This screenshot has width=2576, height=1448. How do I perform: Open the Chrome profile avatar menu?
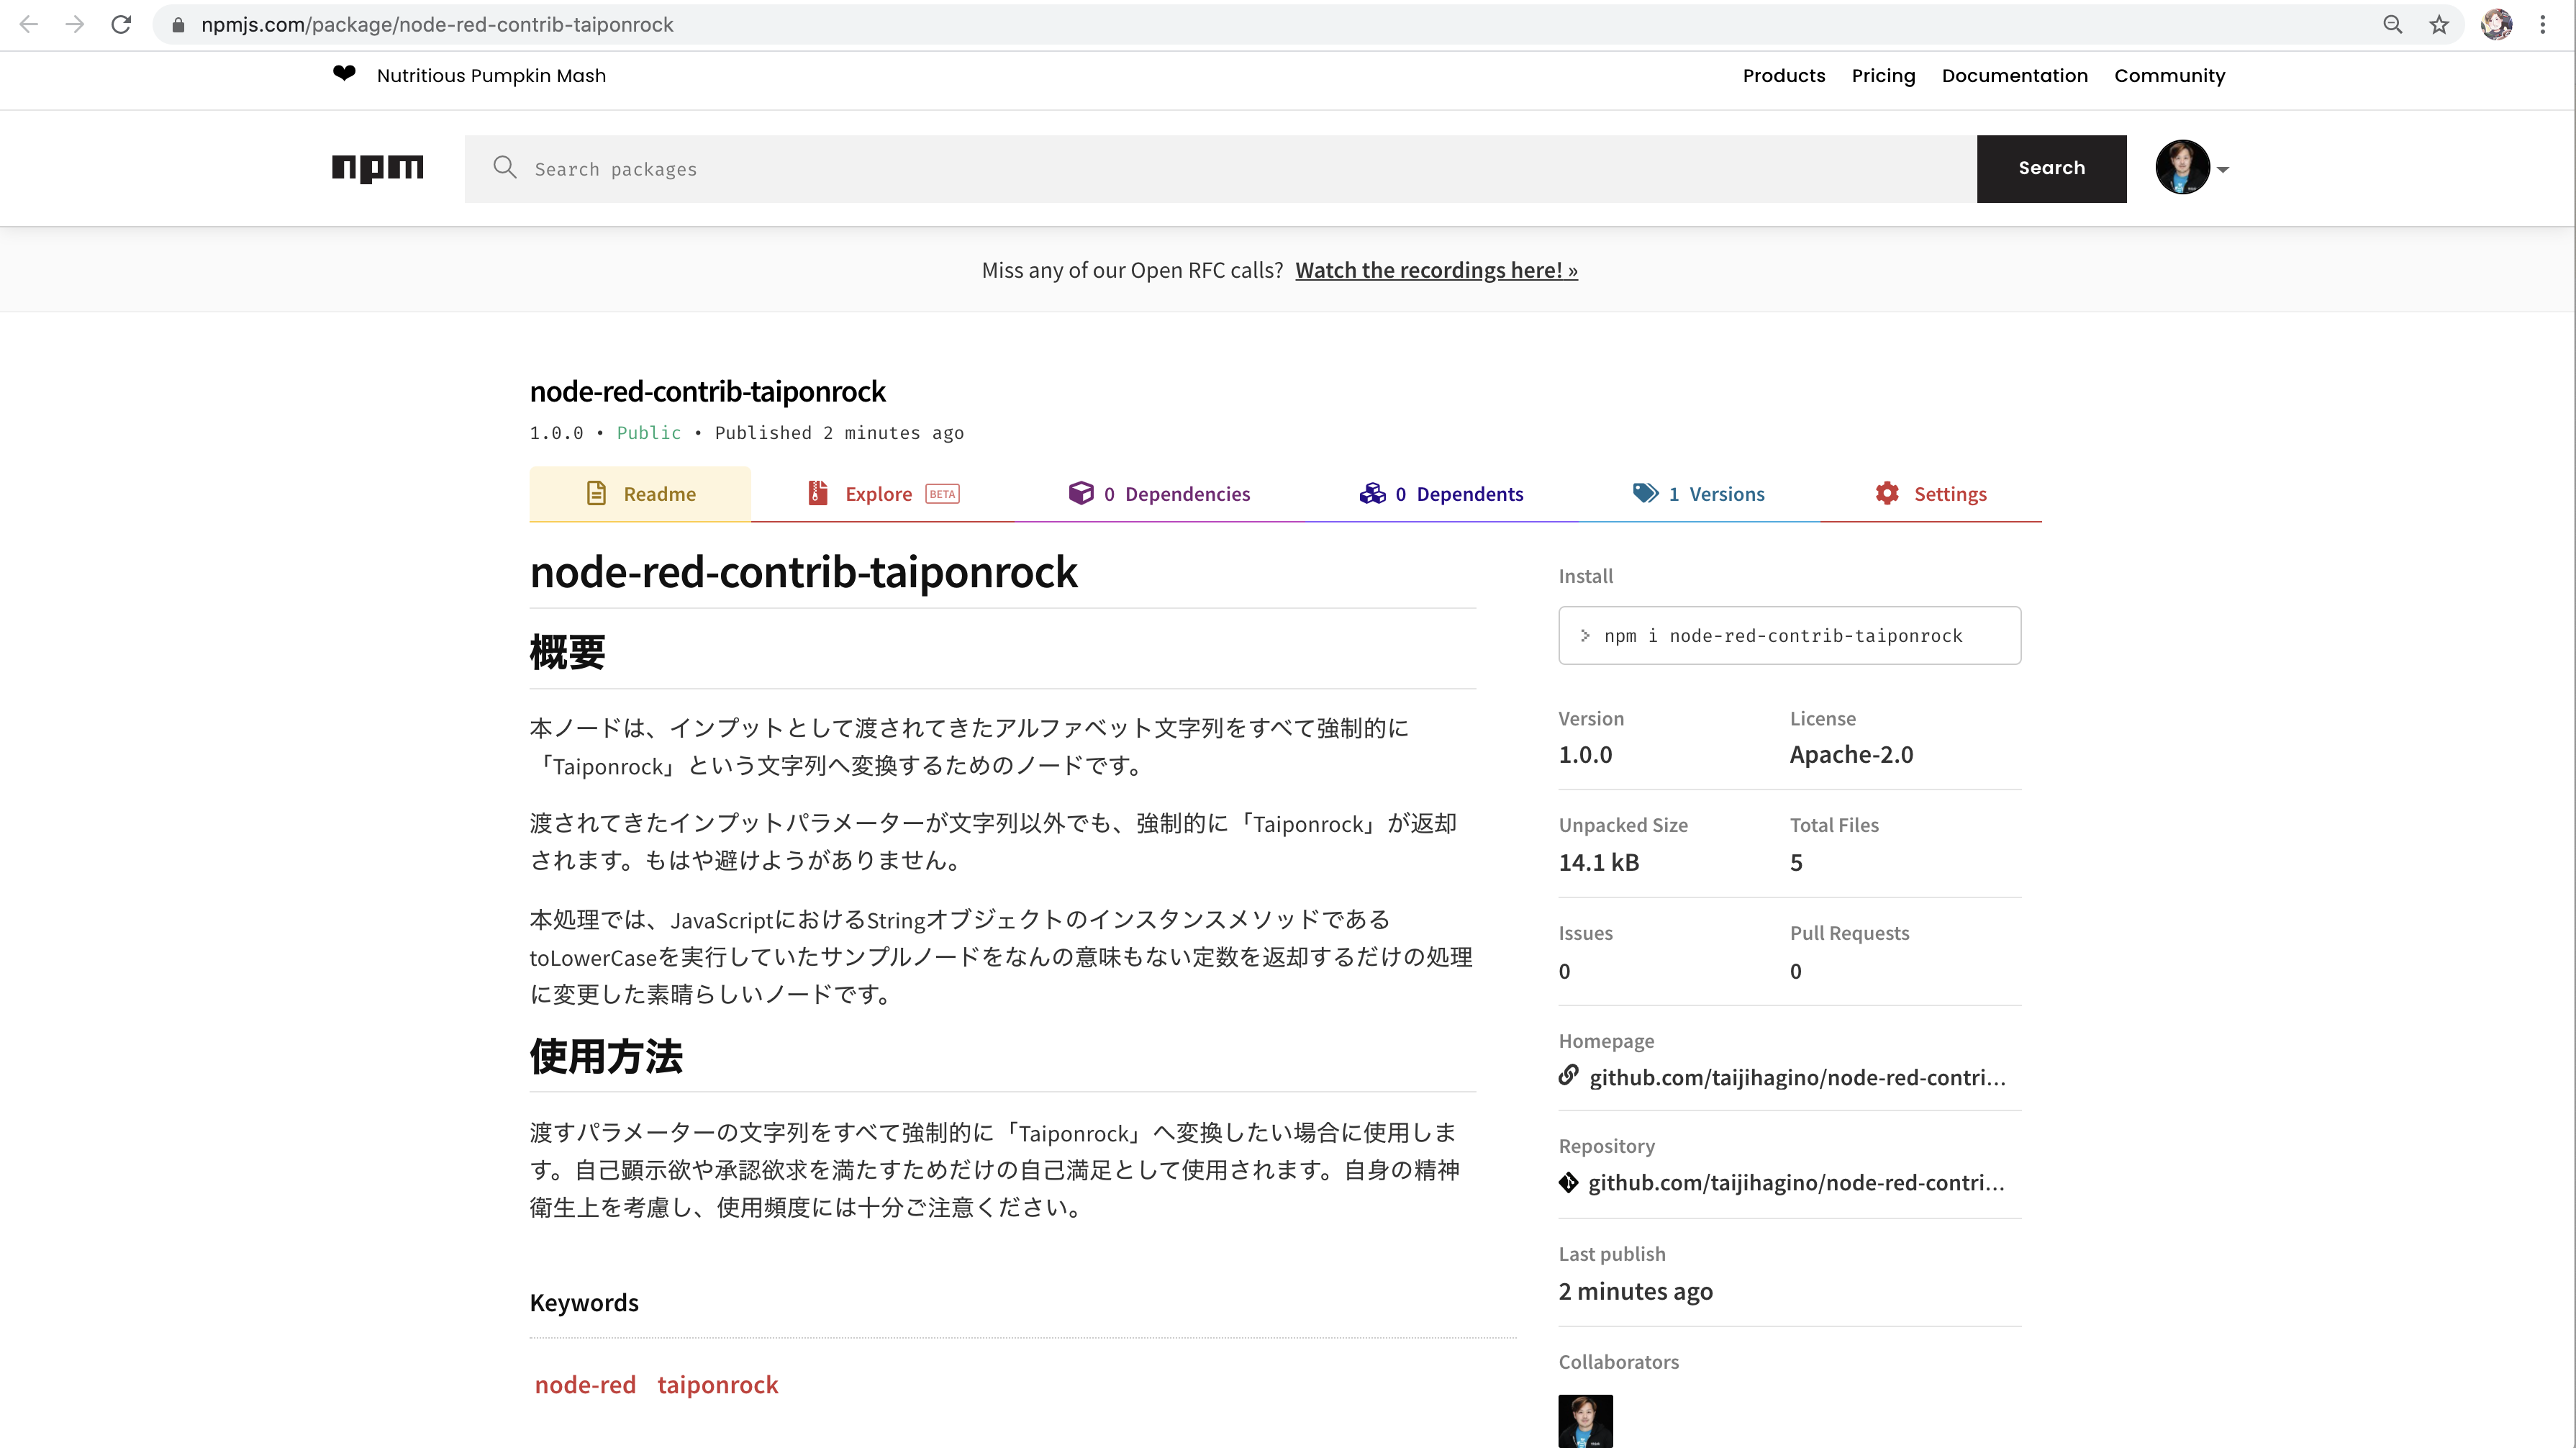[2496, 25]
